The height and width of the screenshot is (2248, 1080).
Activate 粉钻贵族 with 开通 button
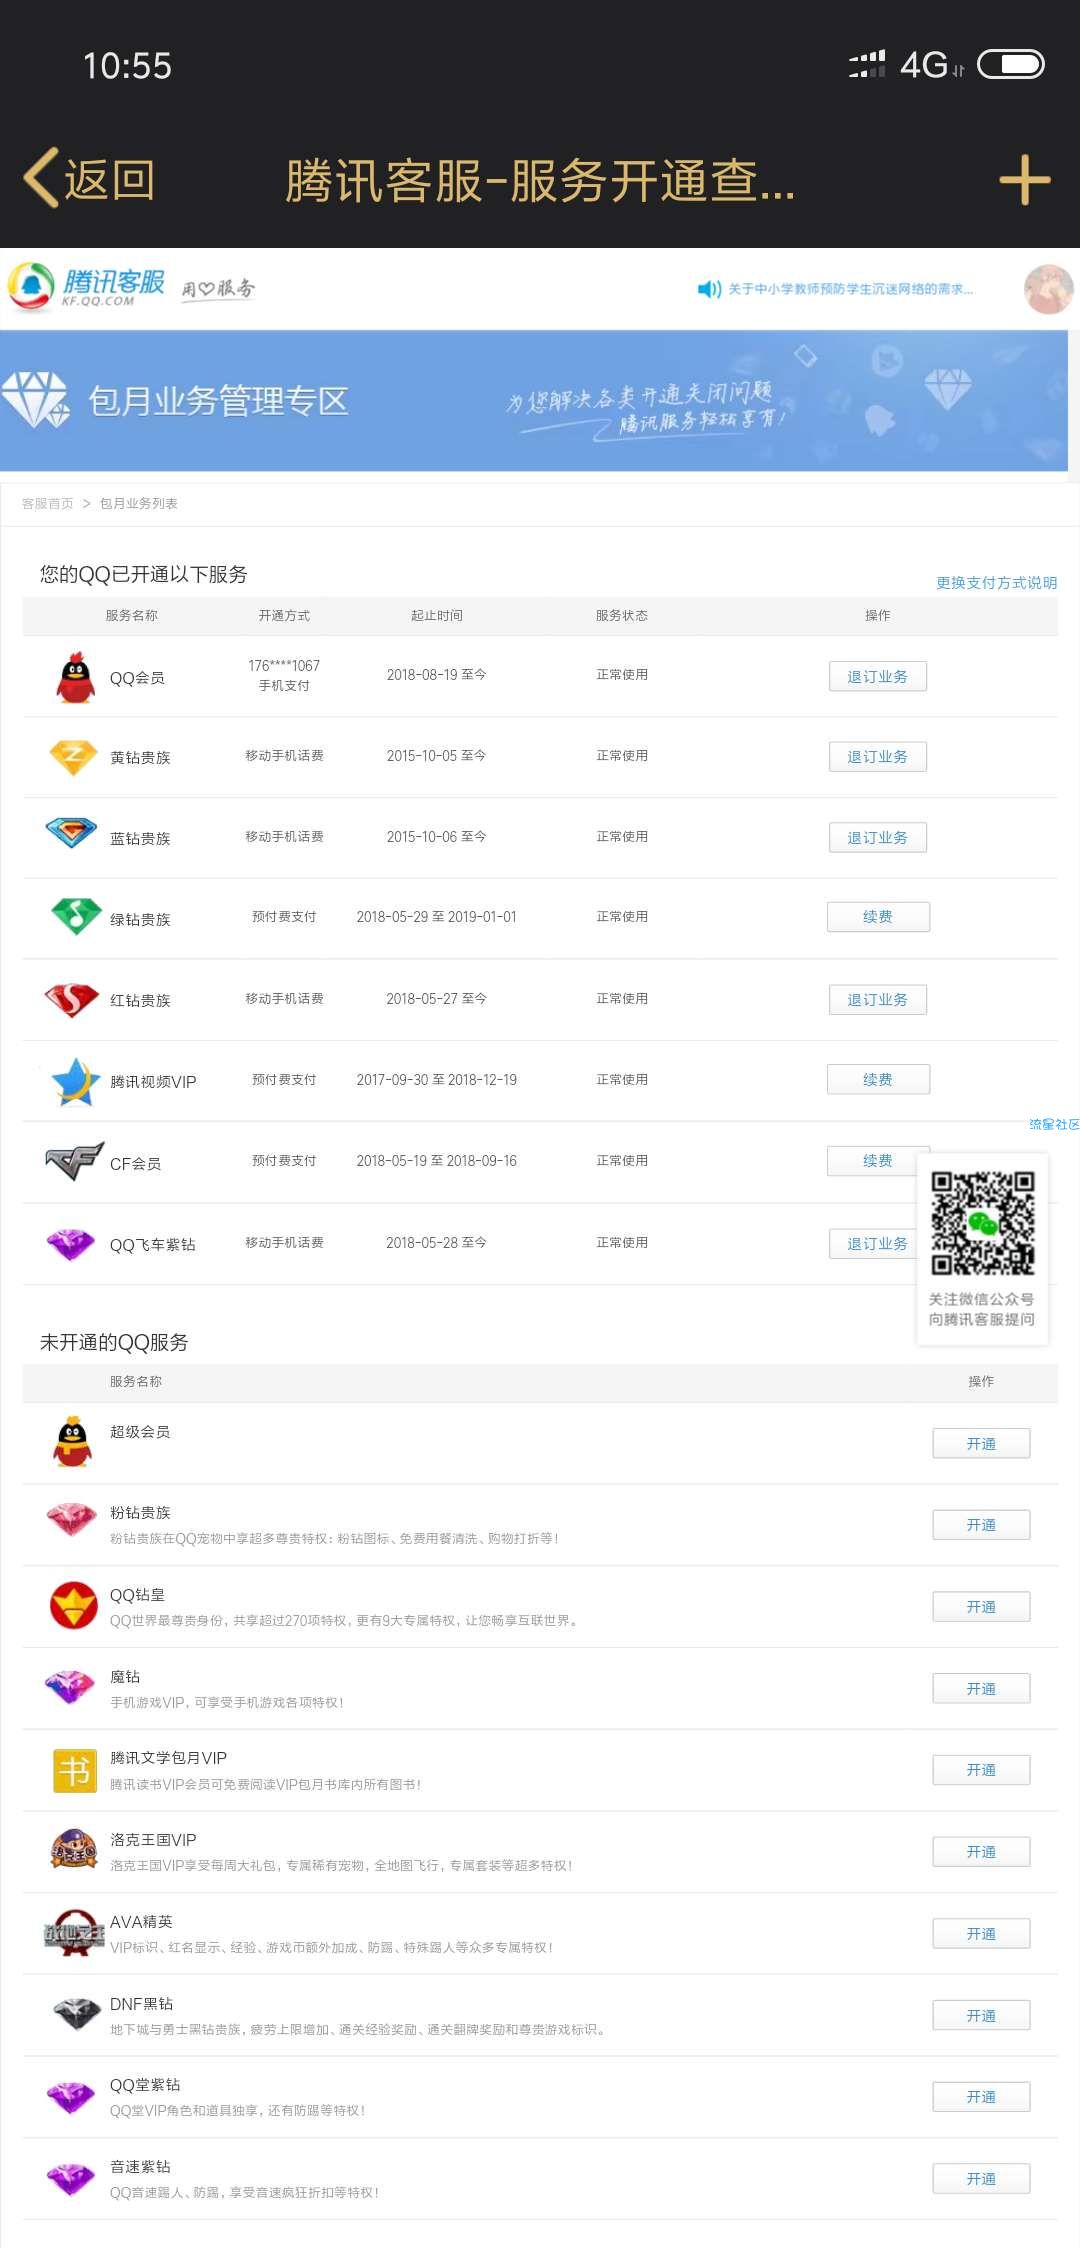coord(981,1525)
